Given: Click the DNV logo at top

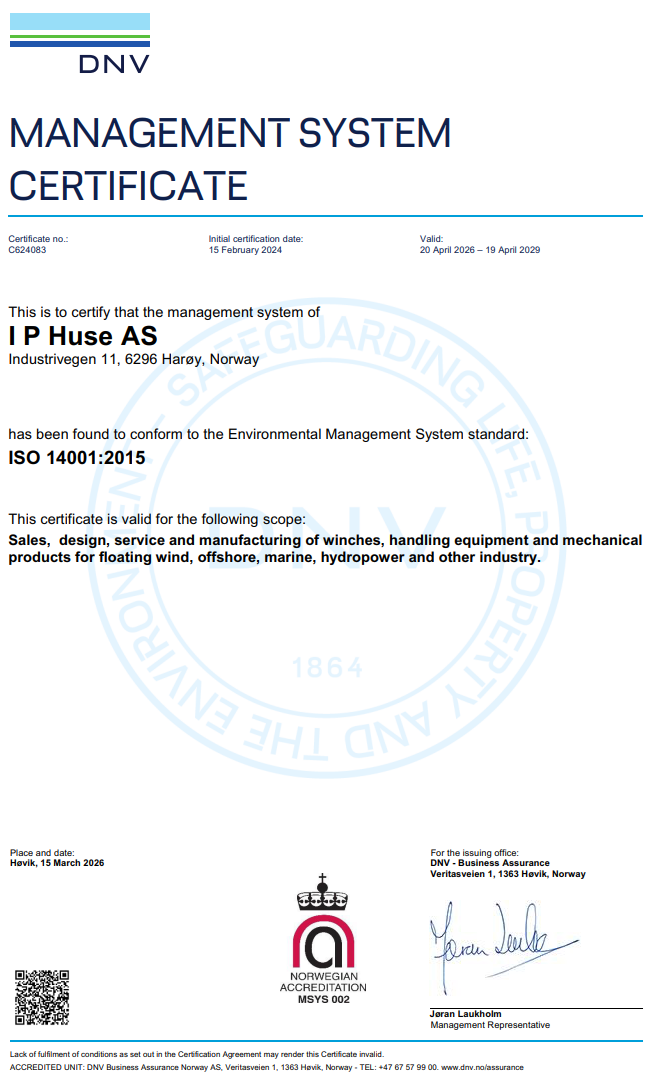Looking at the screenshot, I should point(80,43).
